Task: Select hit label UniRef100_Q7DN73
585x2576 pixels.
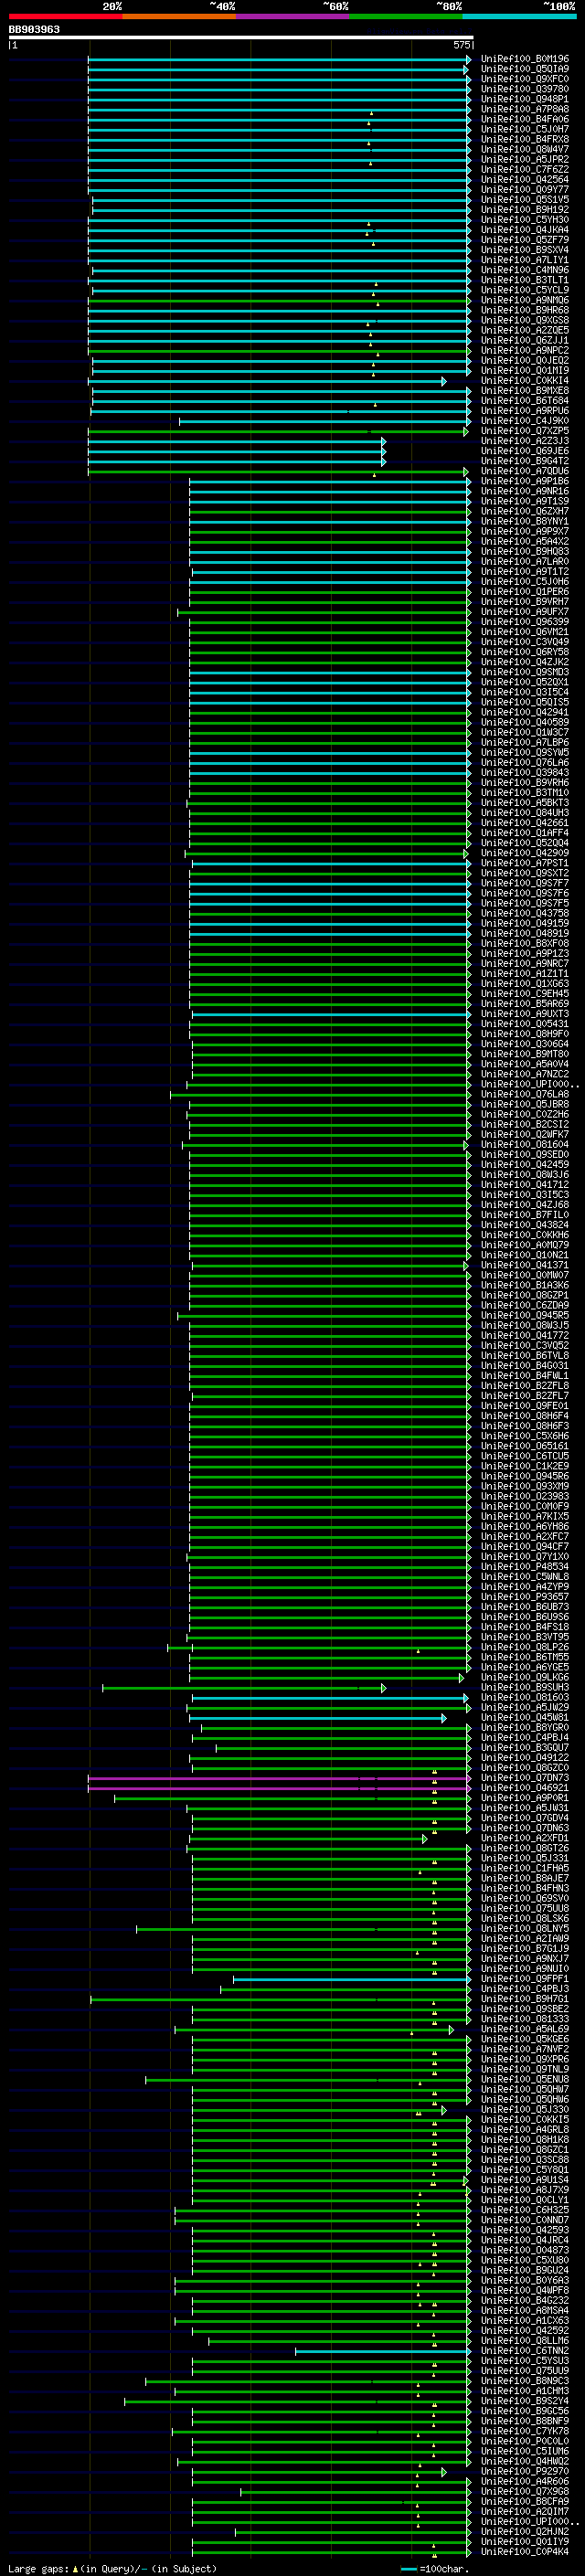Action: (x=525, y=1778)
